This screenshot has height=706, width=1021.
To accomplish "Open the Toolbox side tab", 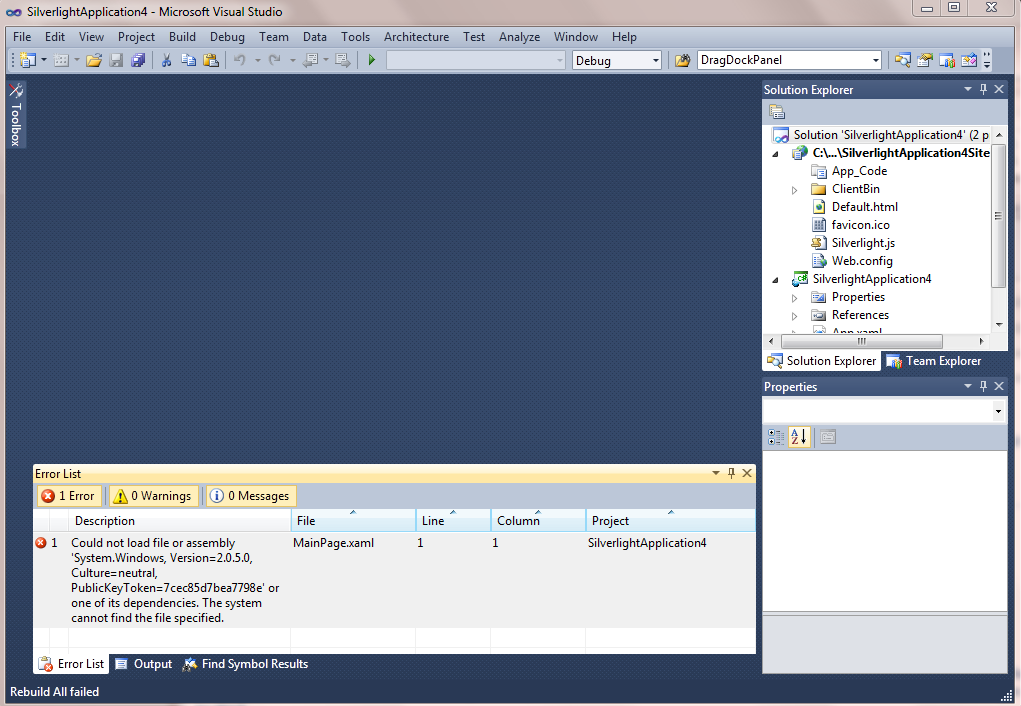I will click(x=16, y=115).
